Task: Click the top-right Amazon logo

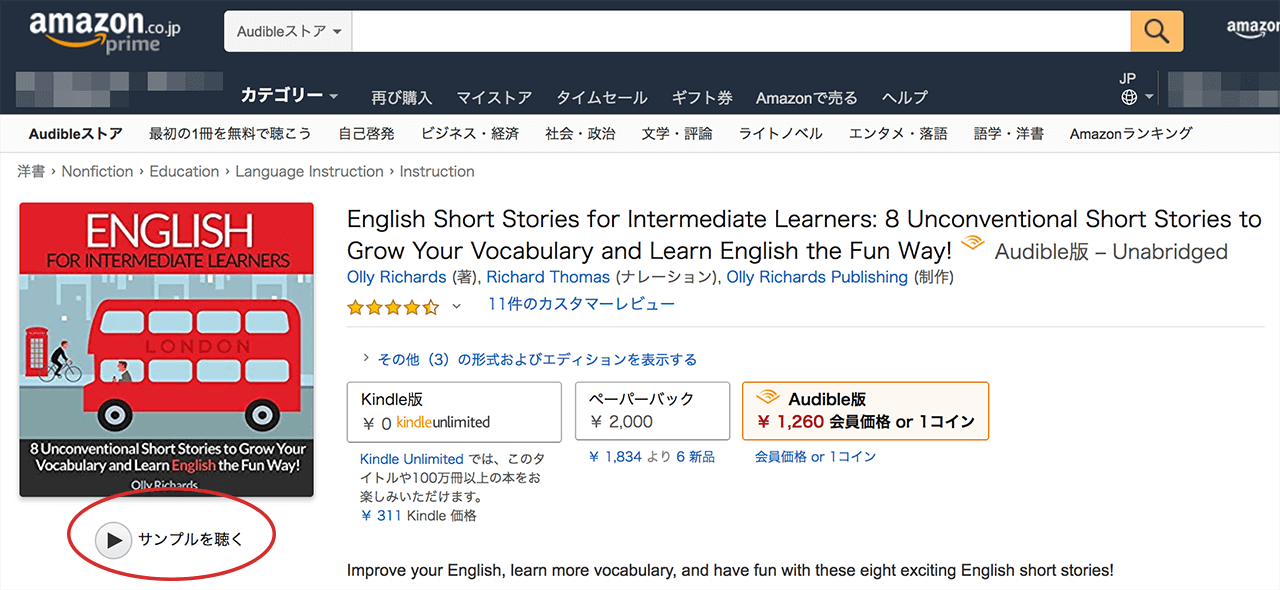Action: [x=1253, y=30]
